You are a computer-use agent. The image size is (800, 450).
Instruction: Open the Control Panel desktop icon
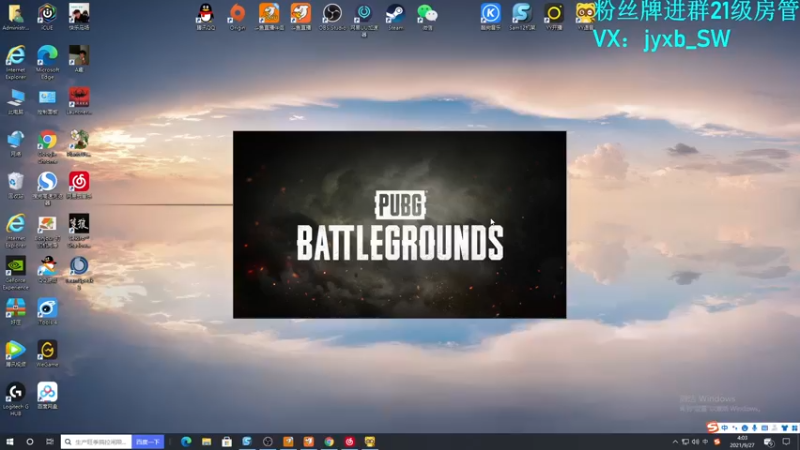click(x=47, y=101)
